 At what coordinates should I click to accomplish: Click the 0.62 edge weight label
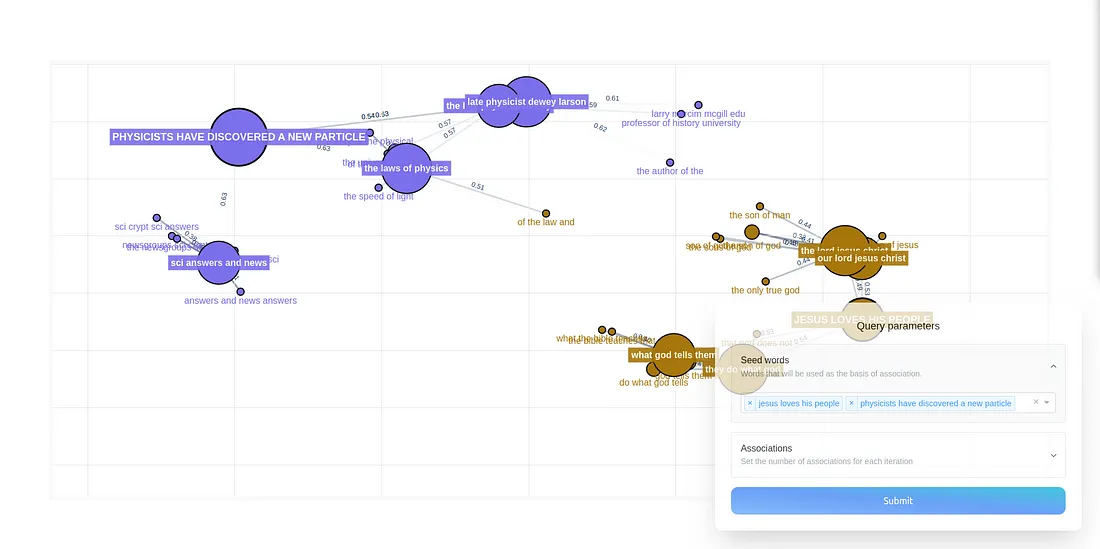tap(600, 127)
